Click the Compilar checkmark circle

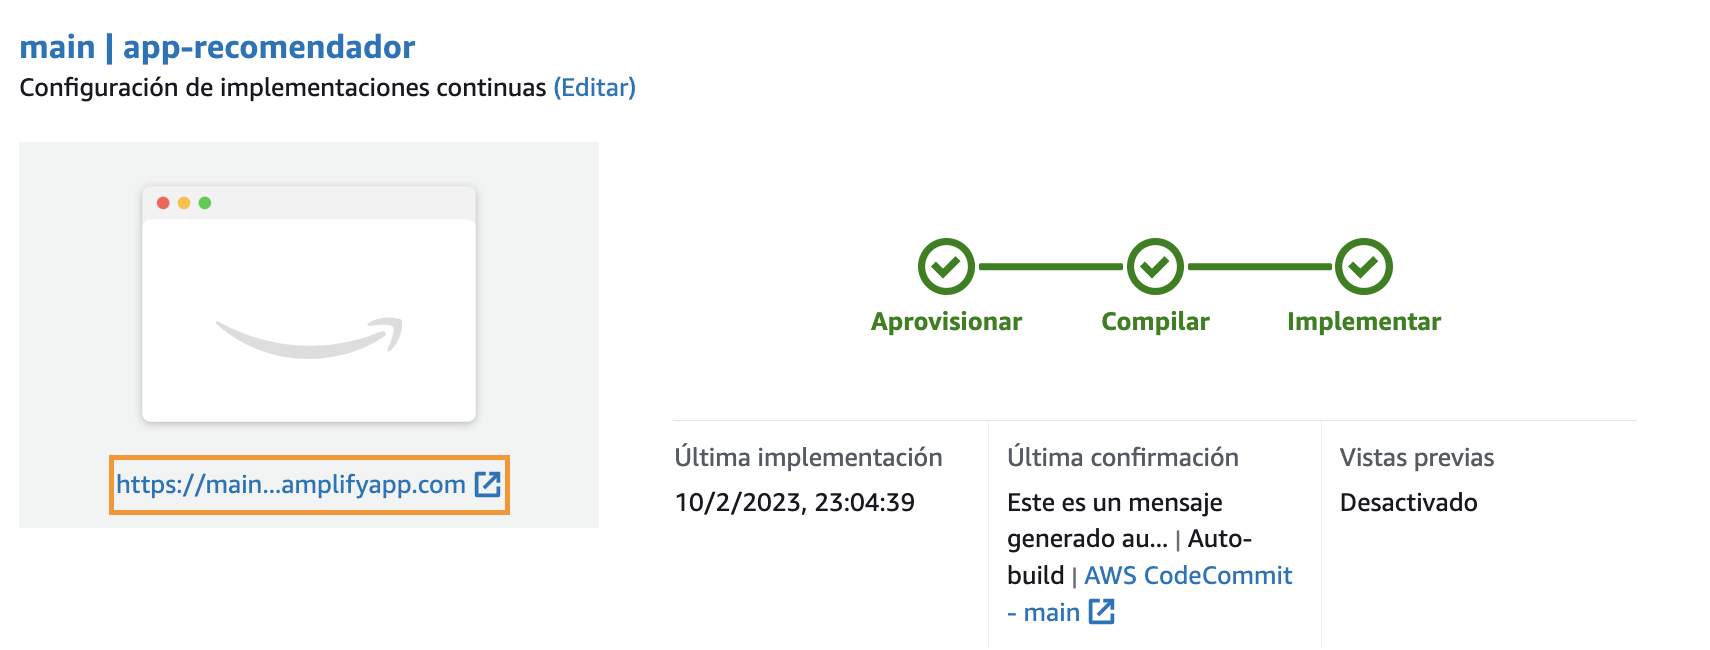[x=1155, y=267]
